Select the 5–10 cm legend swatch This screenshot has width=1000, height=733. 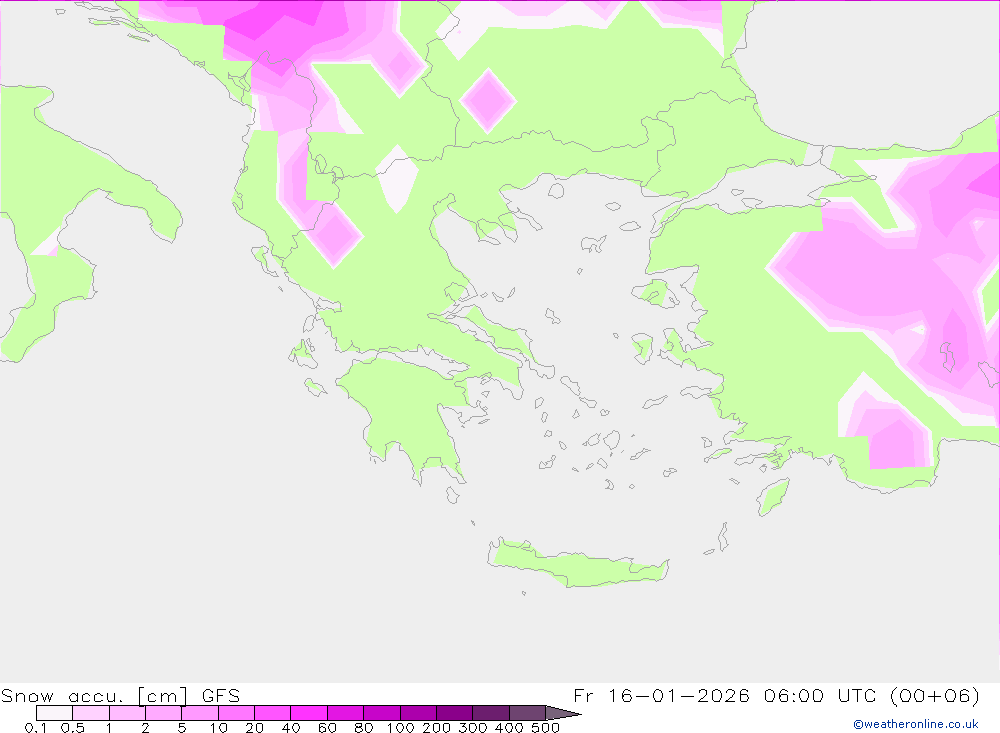(x=200, y=713)
